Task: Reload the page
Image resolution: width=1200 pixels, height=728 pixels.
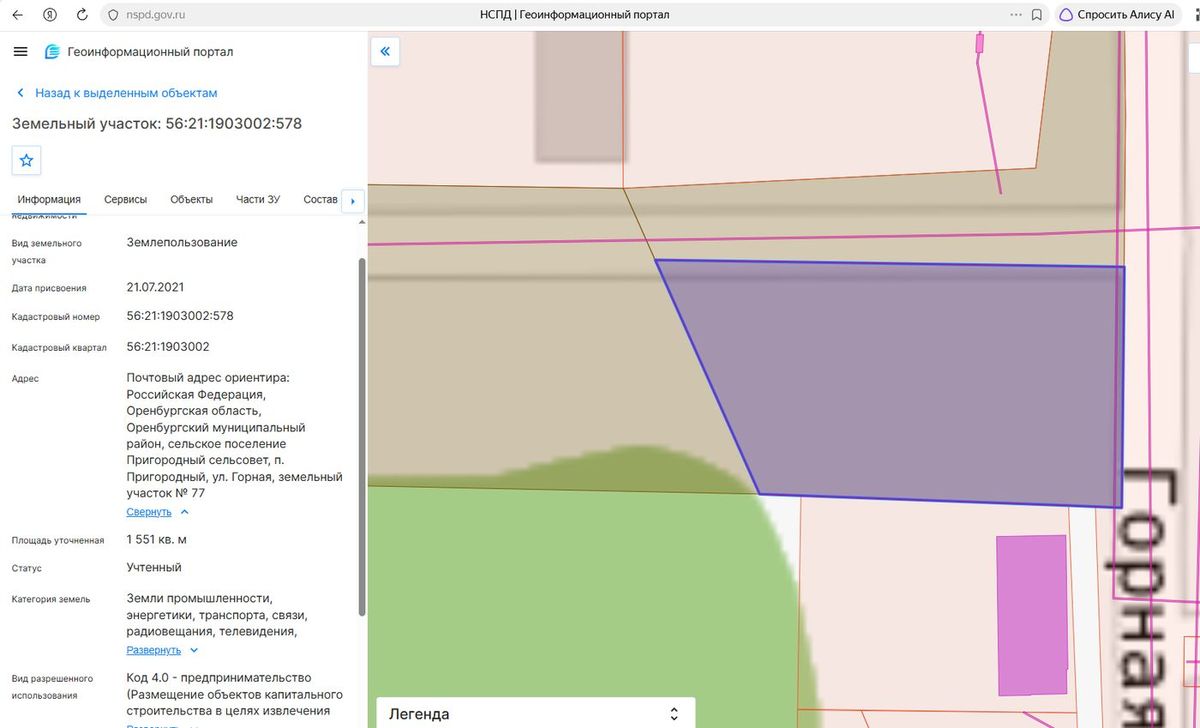Action: 81,15
